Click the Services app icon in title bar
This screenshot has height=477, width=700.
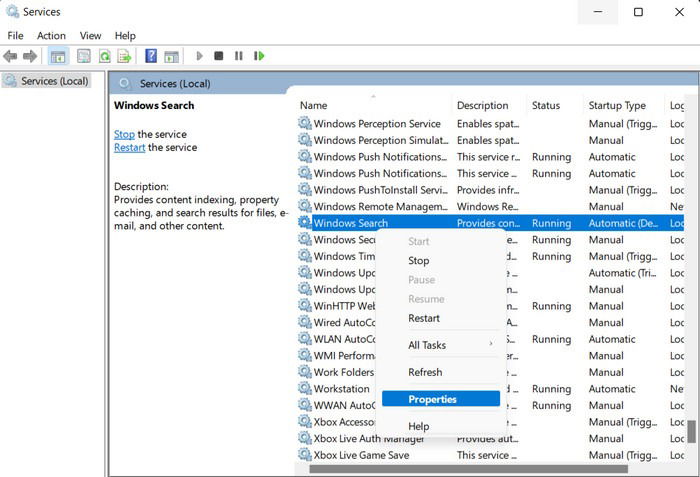pos(12,11)
